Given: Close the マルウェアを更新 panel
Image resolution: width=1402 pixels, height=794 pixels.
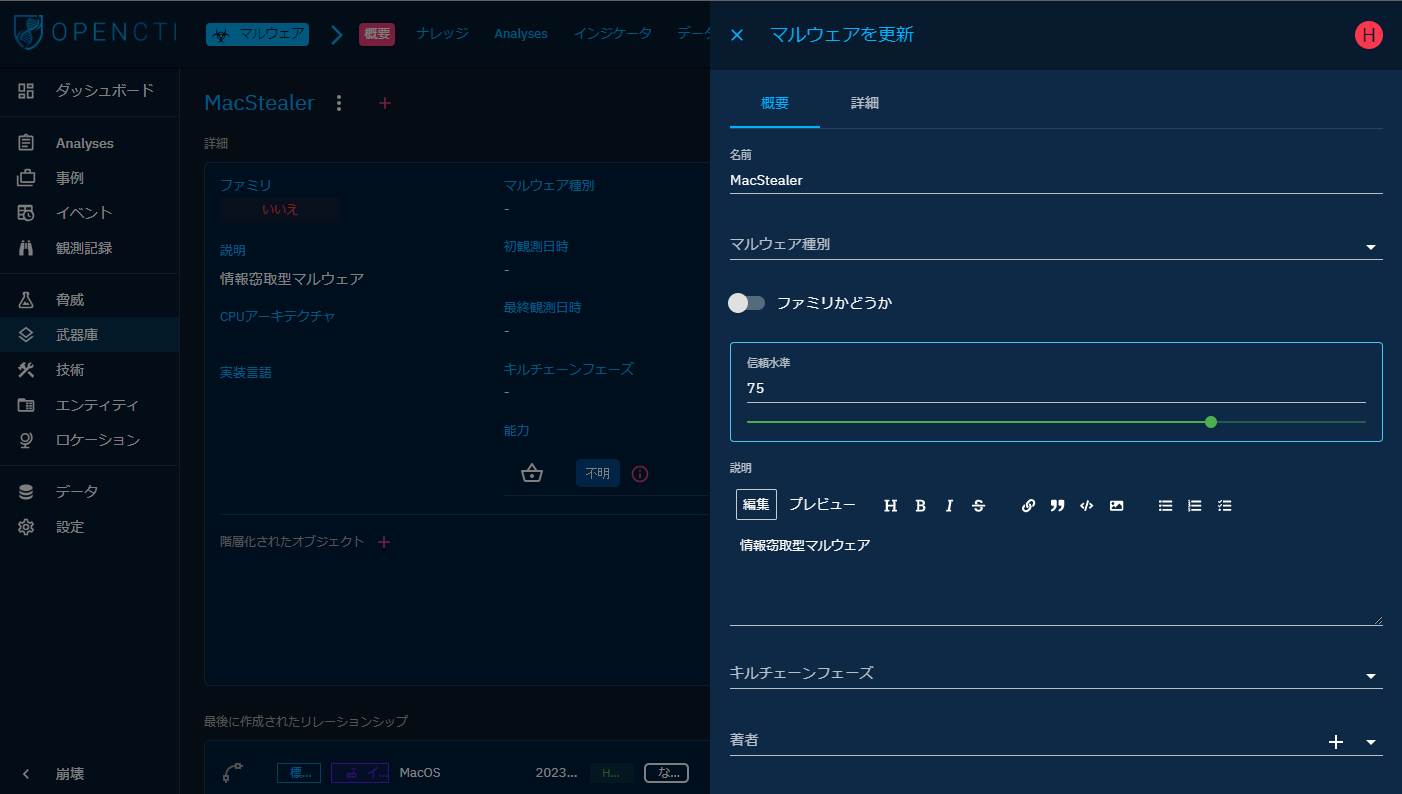Looking at the screenshot, I should coord(737,35).
